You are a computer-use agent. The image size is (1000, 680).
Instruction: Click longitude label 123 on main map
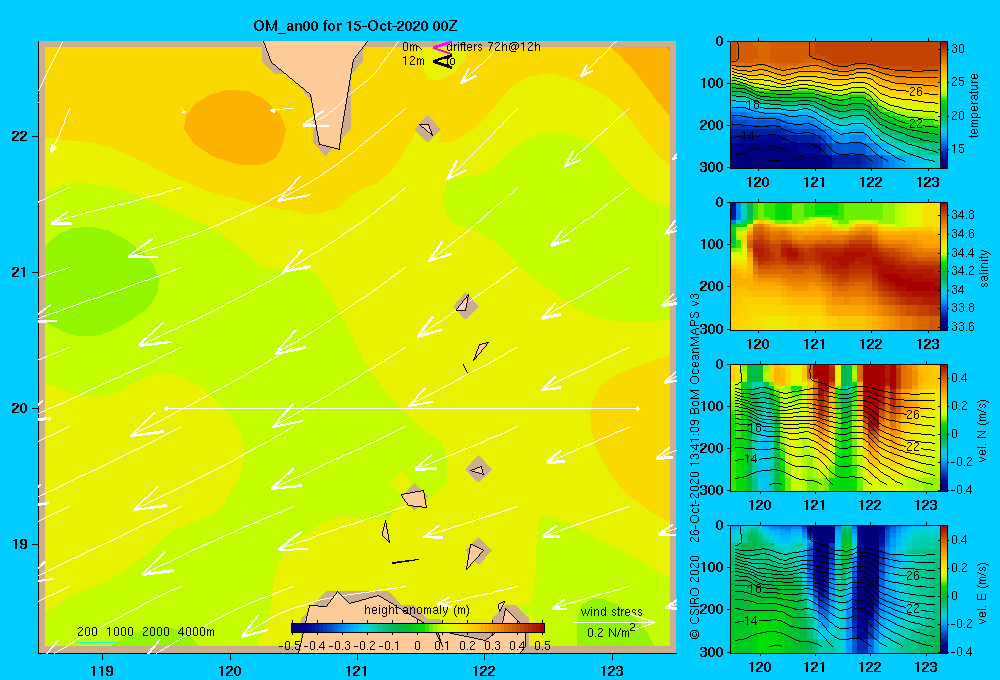(612, 670)
